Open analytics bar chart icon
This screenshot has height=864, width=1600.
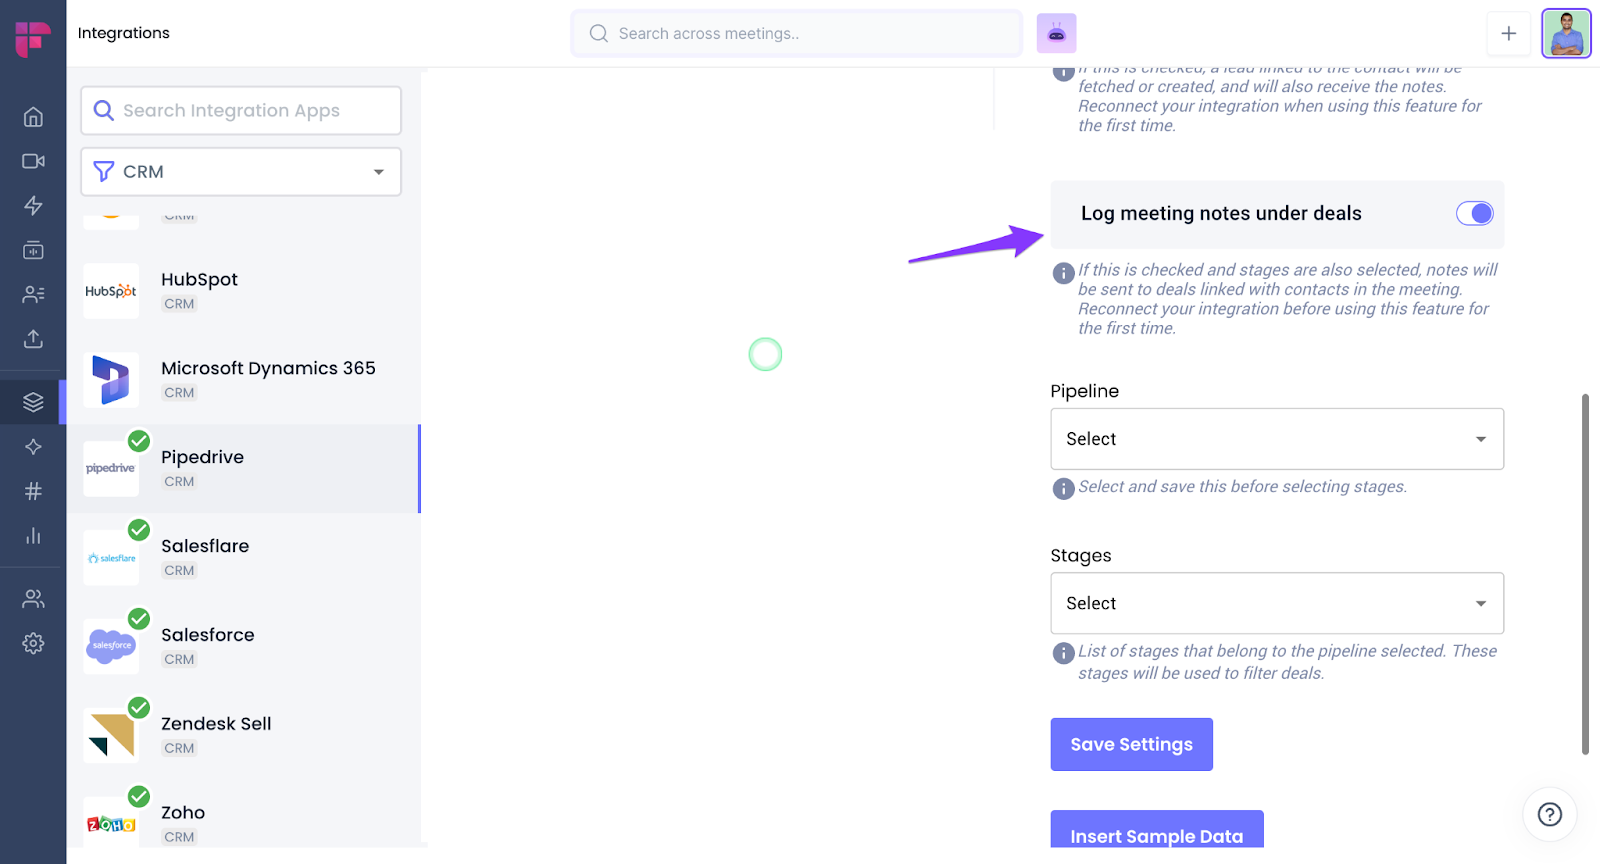pos(33,536)
